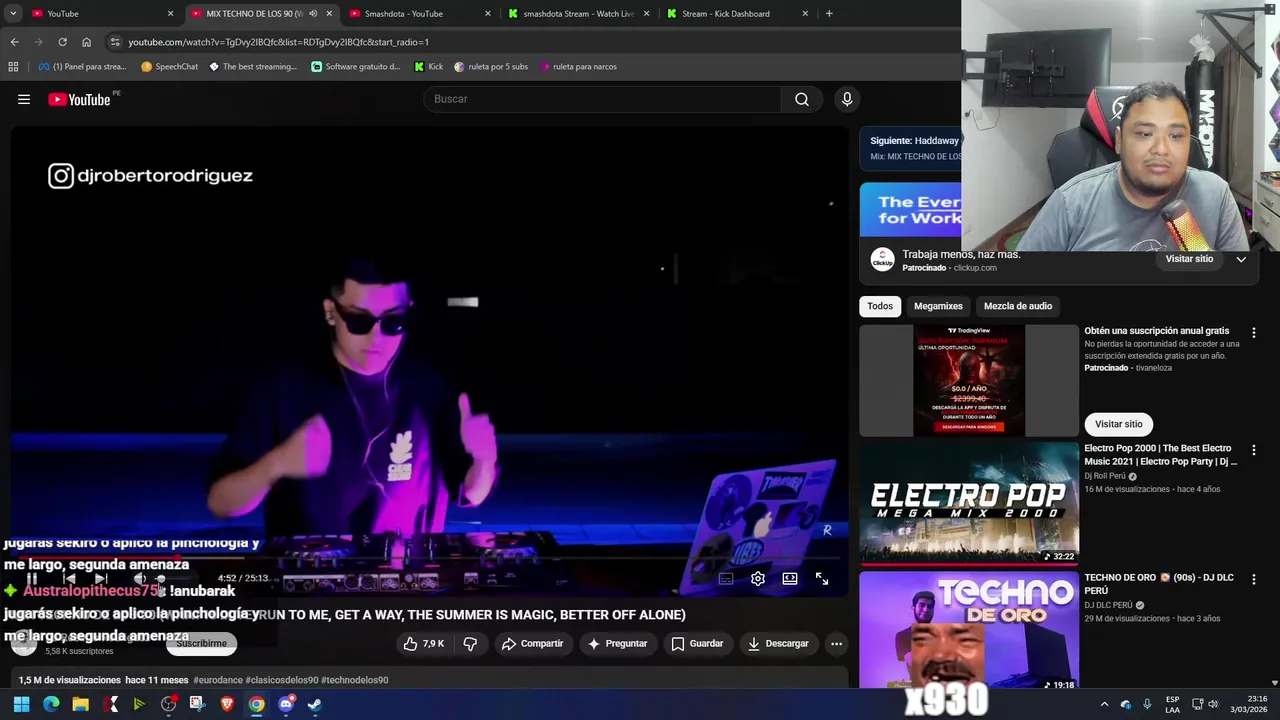Image resolution: width=1280 pixels, height=720 pixels.
Task: Skip to the next video in the mix
Action: click(101, 578)
